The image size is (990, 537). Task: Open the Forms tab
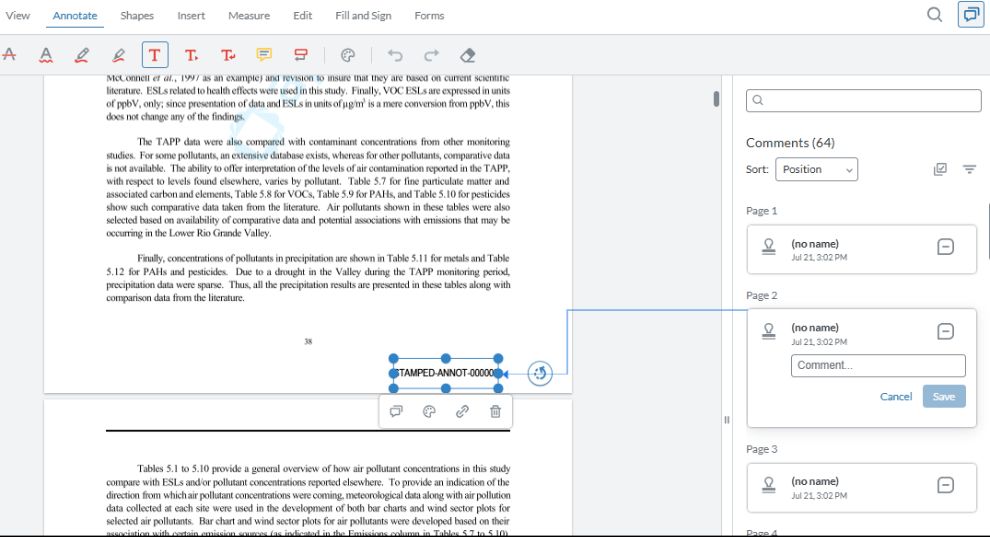click(x=429, y=15)
